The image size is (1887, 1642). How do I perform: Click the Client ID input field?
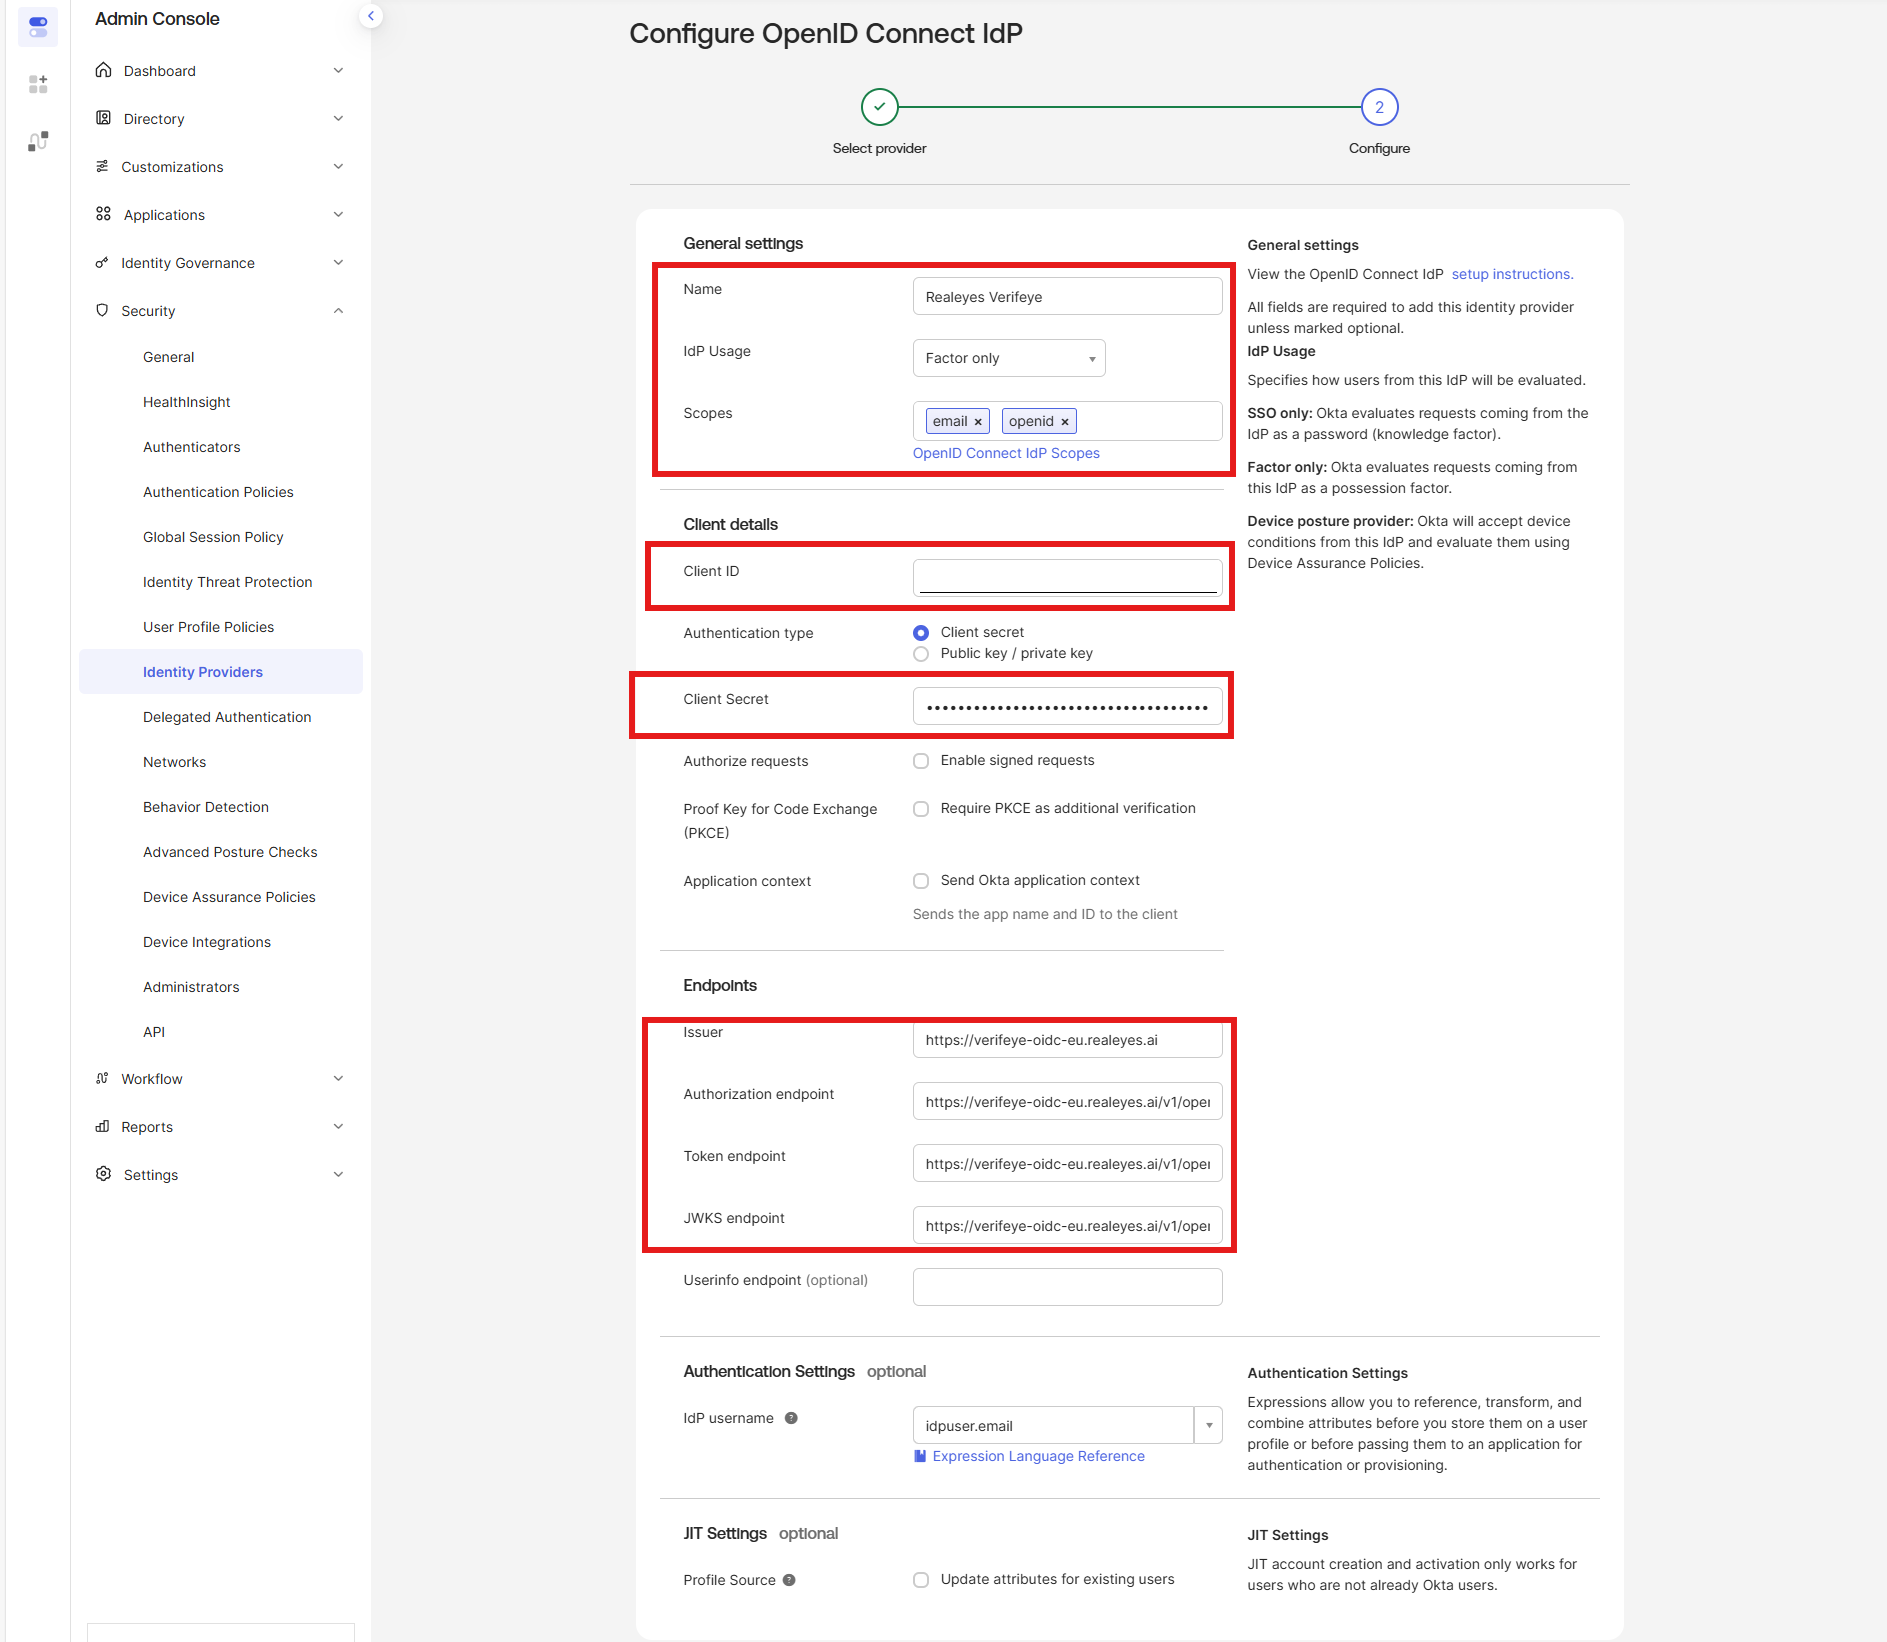1067,577
